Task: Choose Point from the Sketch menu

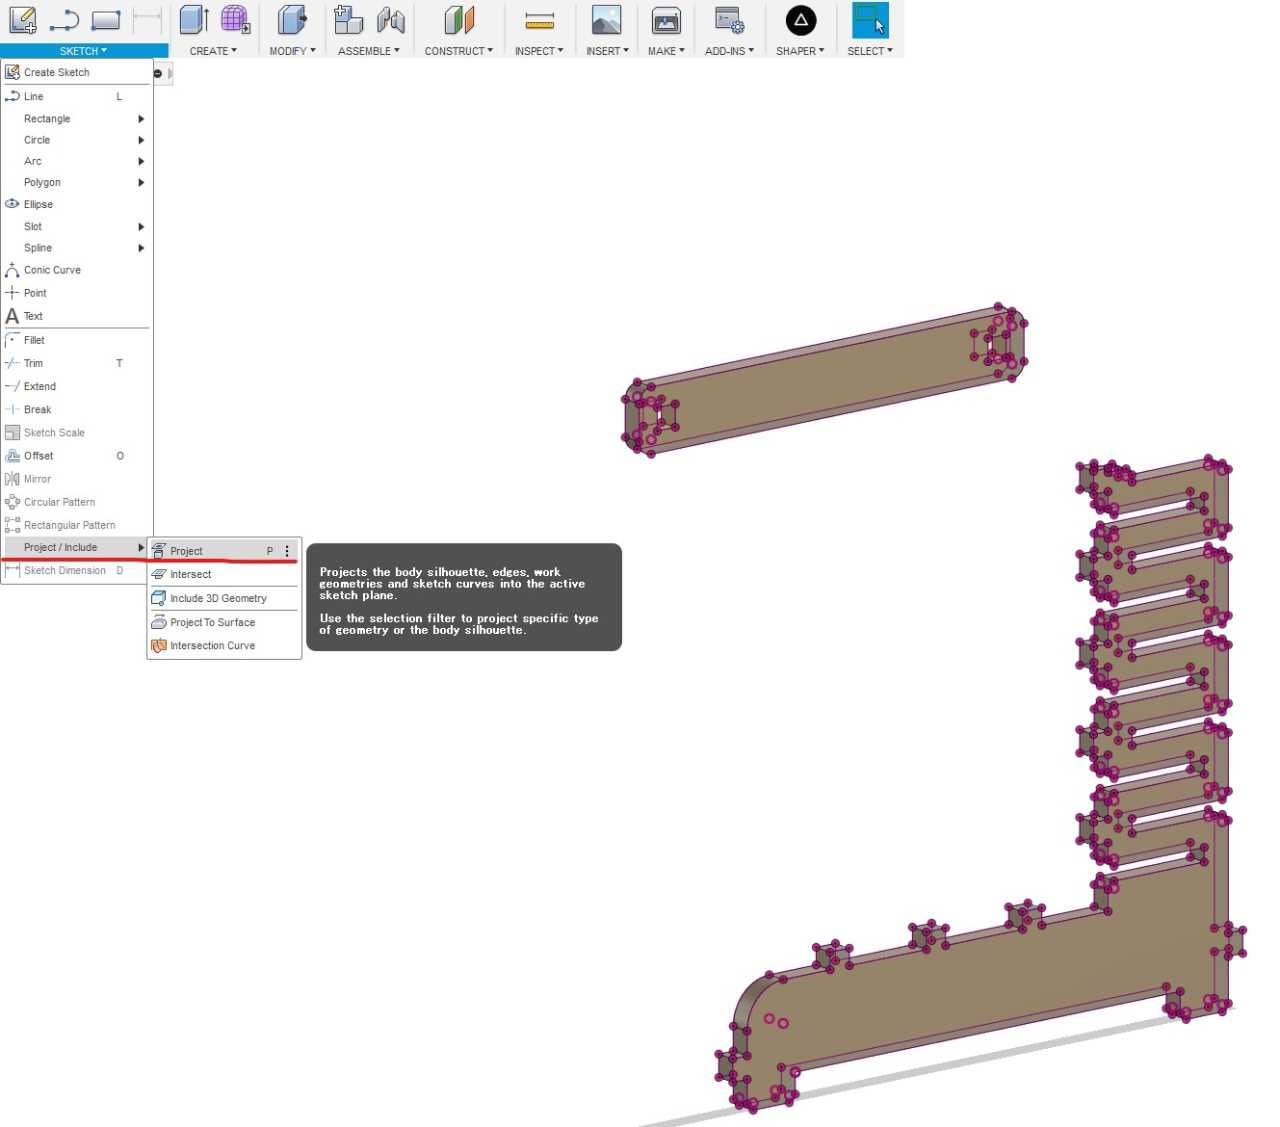Action: [77, 293]
